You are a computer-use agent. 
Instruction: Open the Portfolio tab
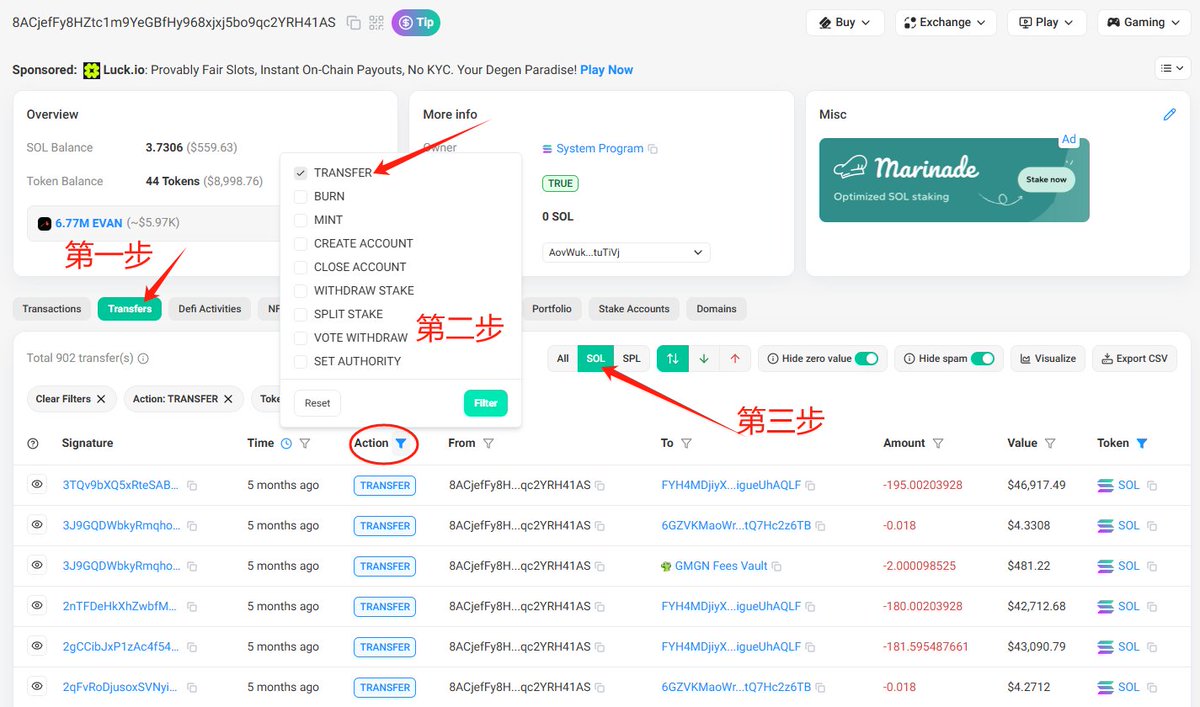[x=552, y=309]
